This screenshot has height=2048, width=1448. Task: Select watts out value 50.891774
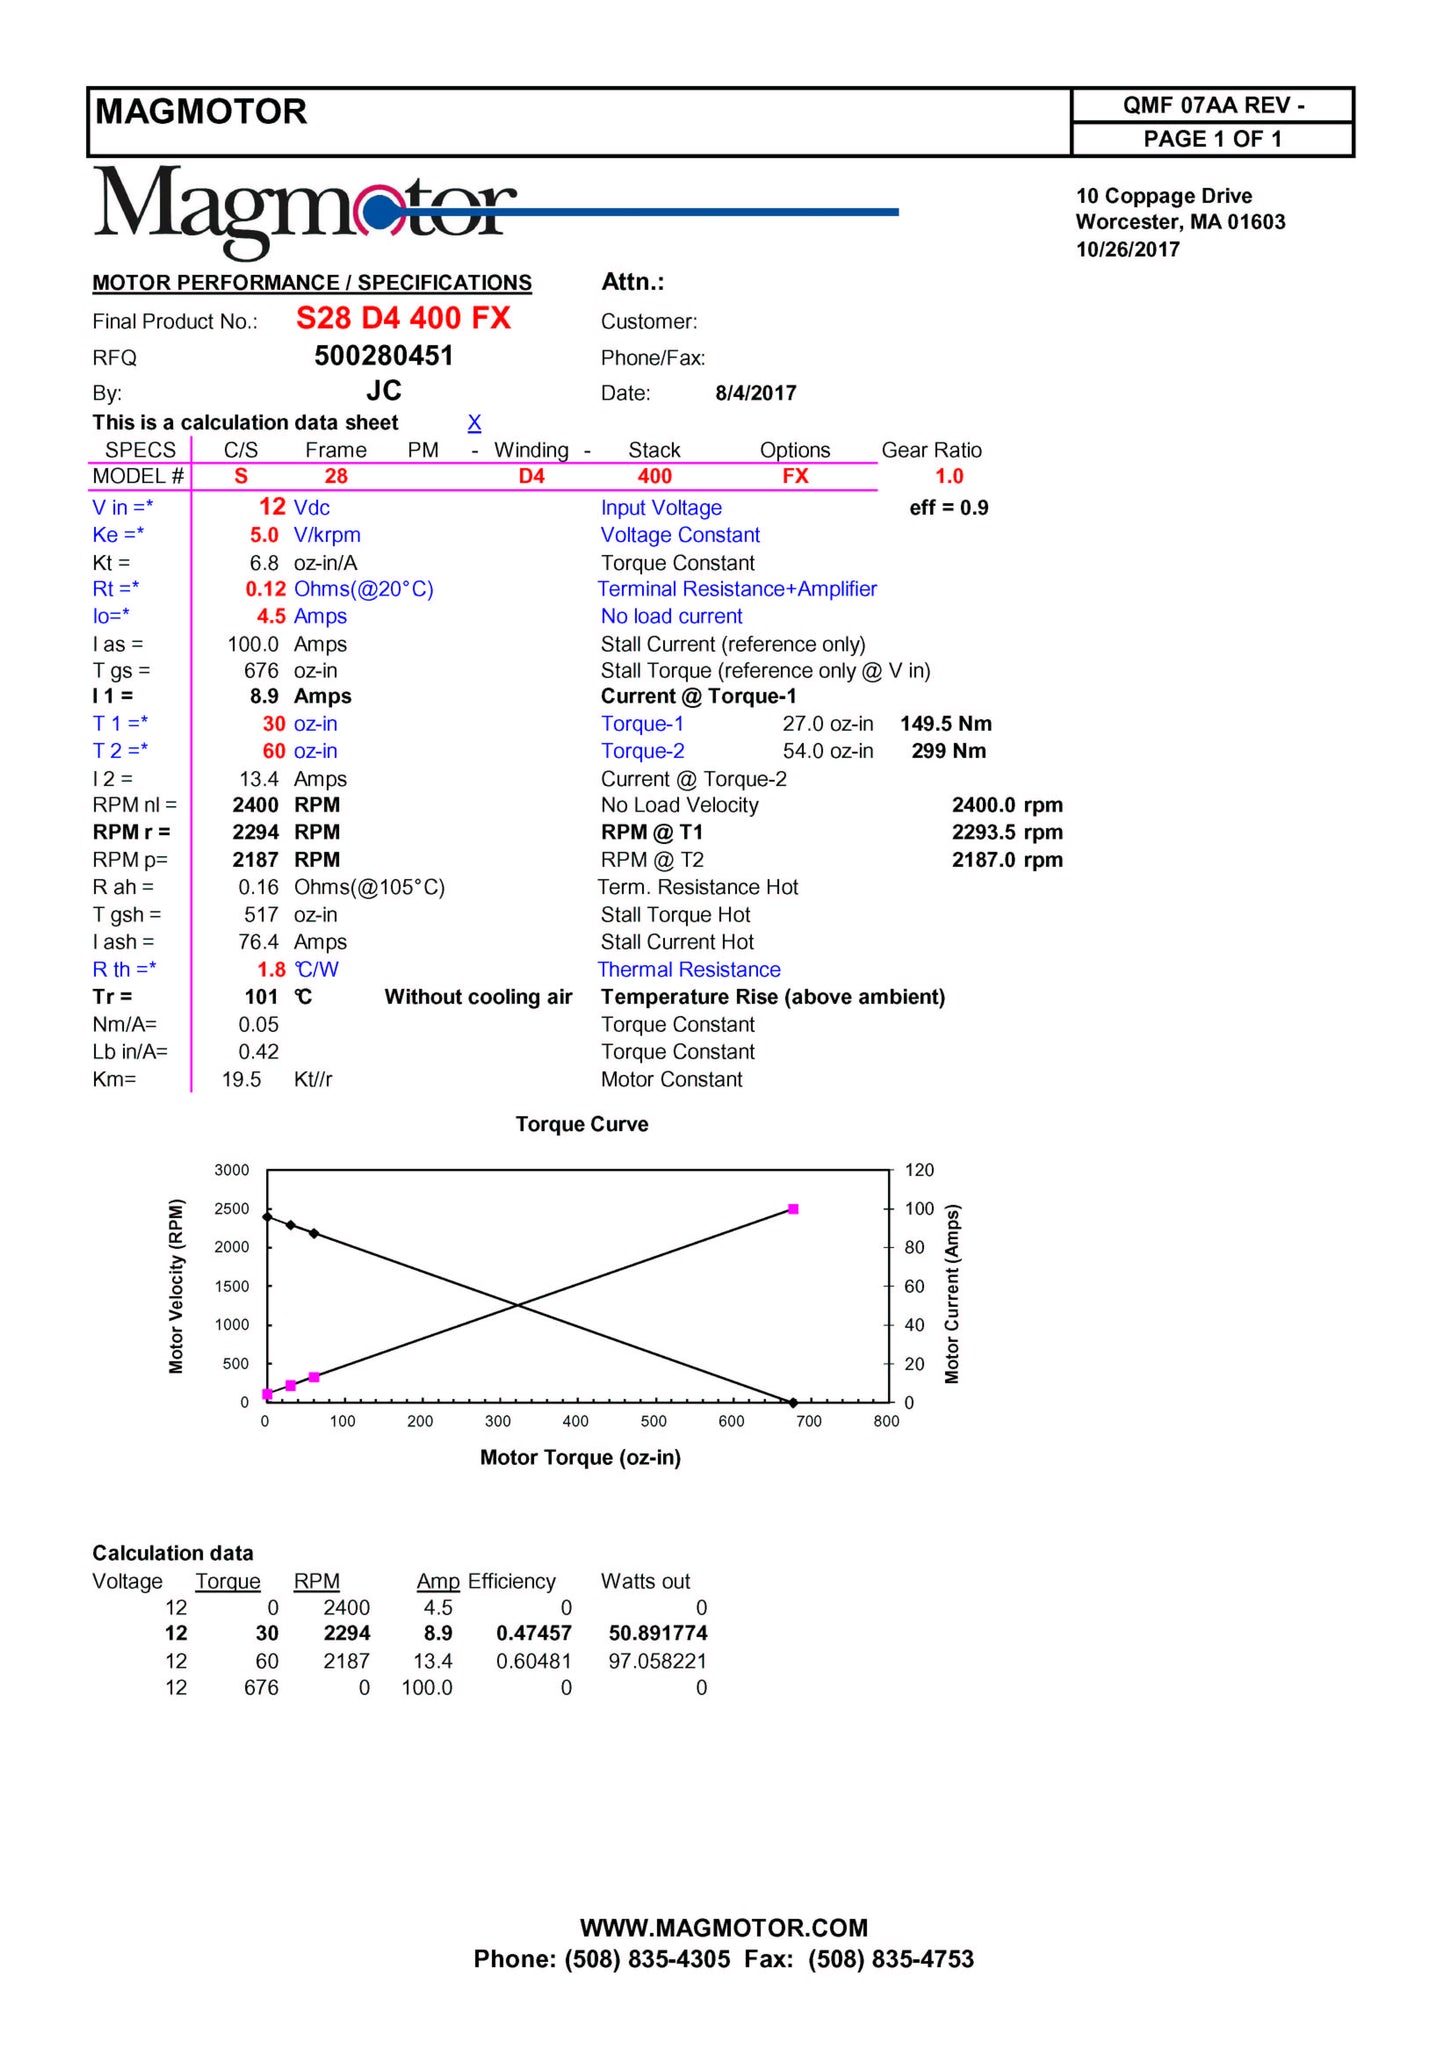pos(658,1633)
